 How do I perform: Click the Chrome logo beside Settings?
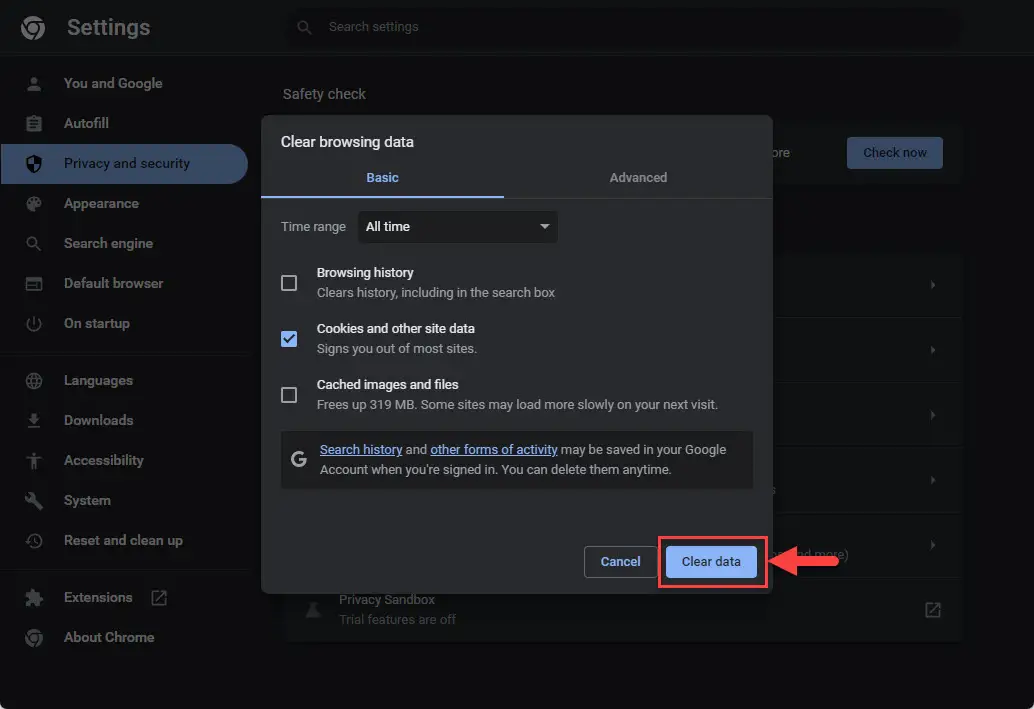pos(33,28)
